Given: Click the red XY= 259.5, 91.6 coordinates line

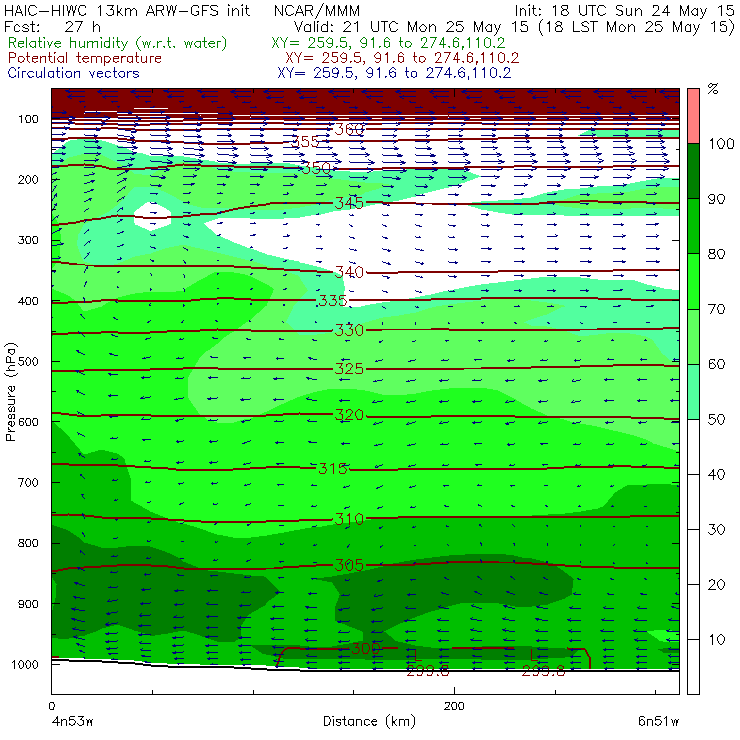Looking at the screenshot, I should (402, 58).
